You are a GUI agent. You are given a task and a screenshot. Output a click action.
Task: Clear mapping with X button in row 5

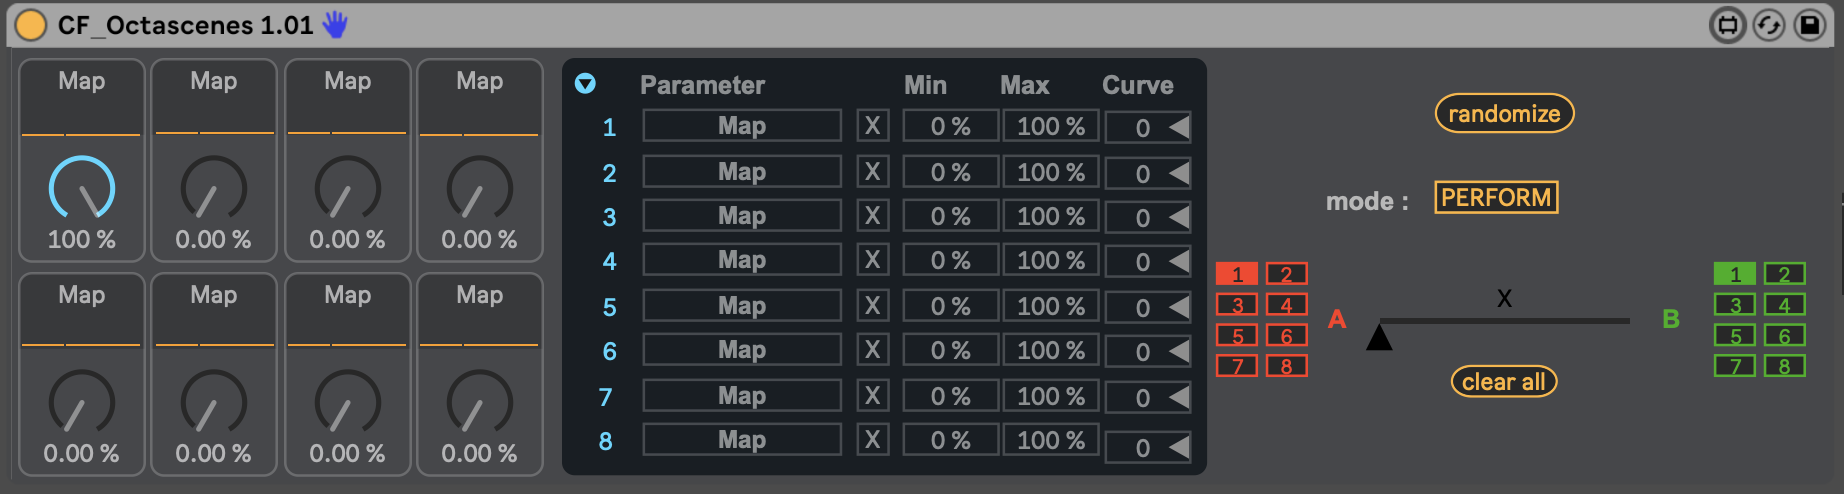pyautogui.click(x=872, y=306)
